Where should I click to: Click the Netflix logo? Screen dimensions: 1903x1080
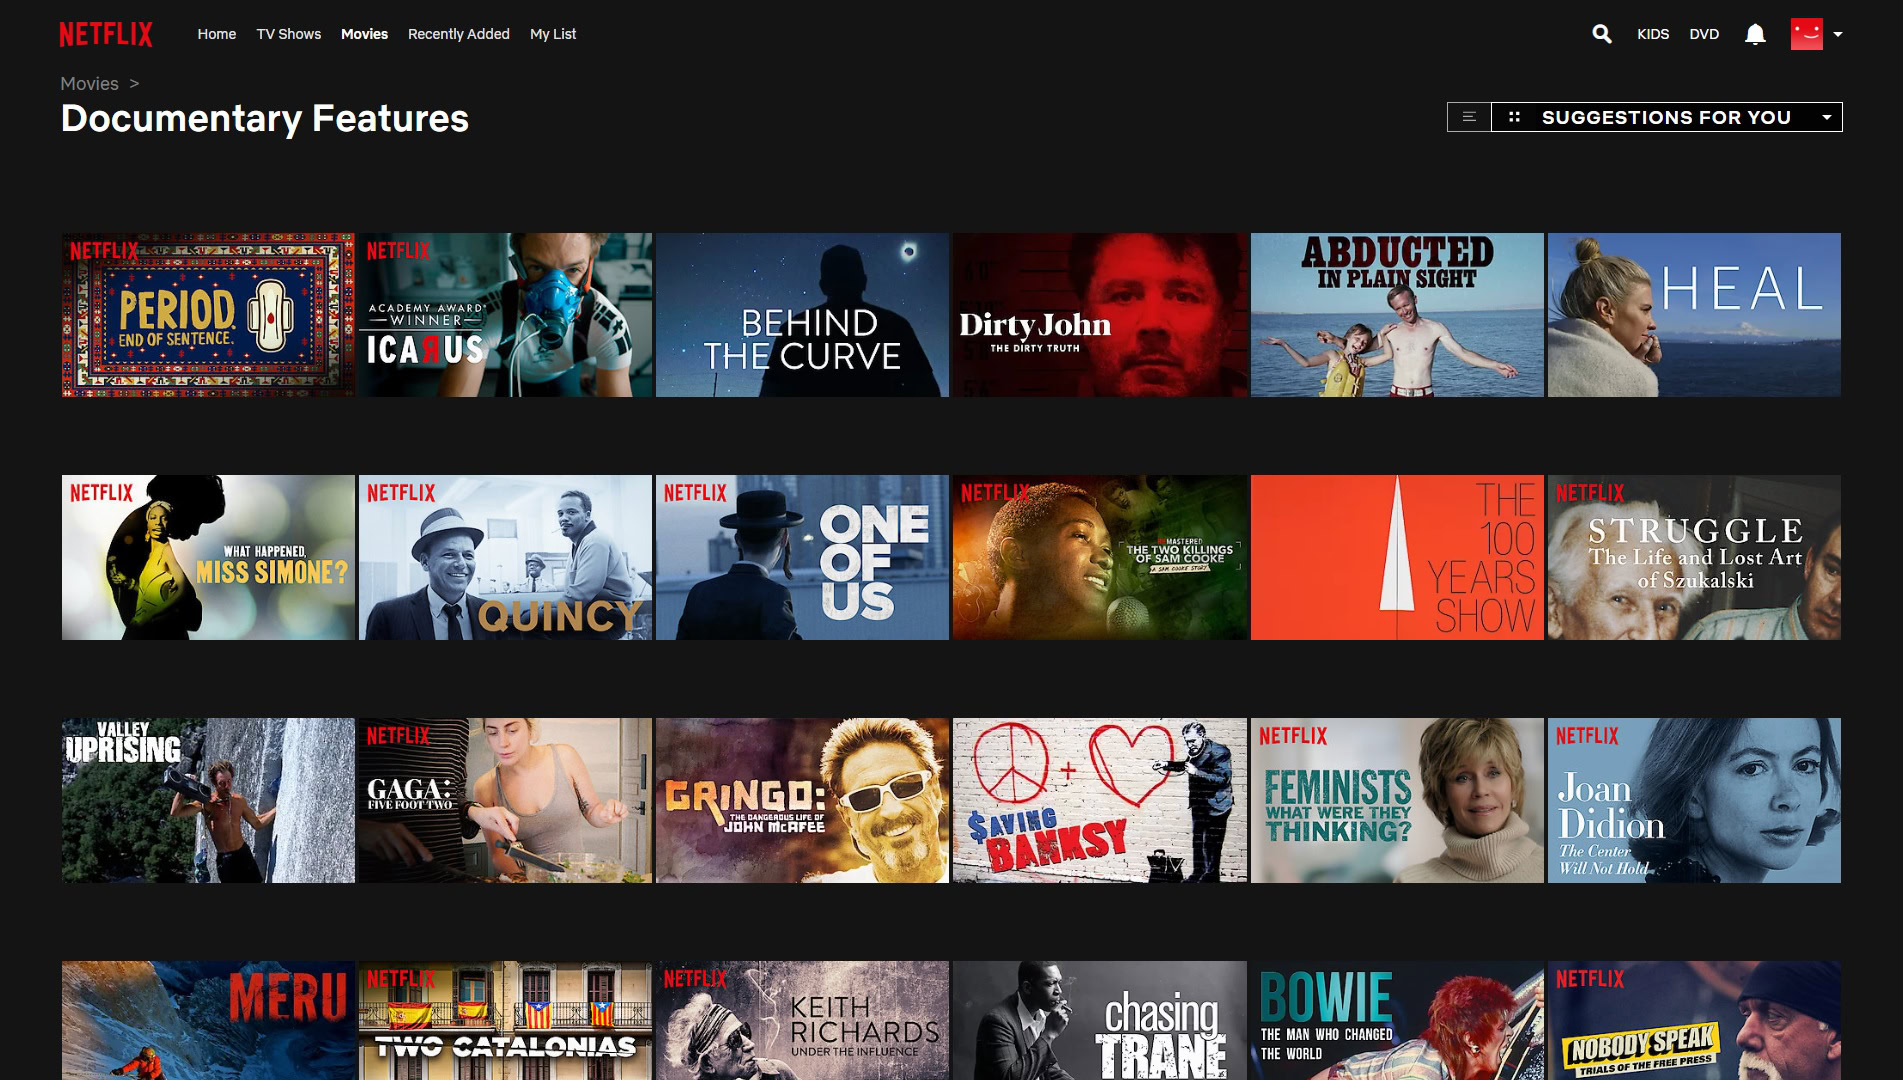[106, 34]
